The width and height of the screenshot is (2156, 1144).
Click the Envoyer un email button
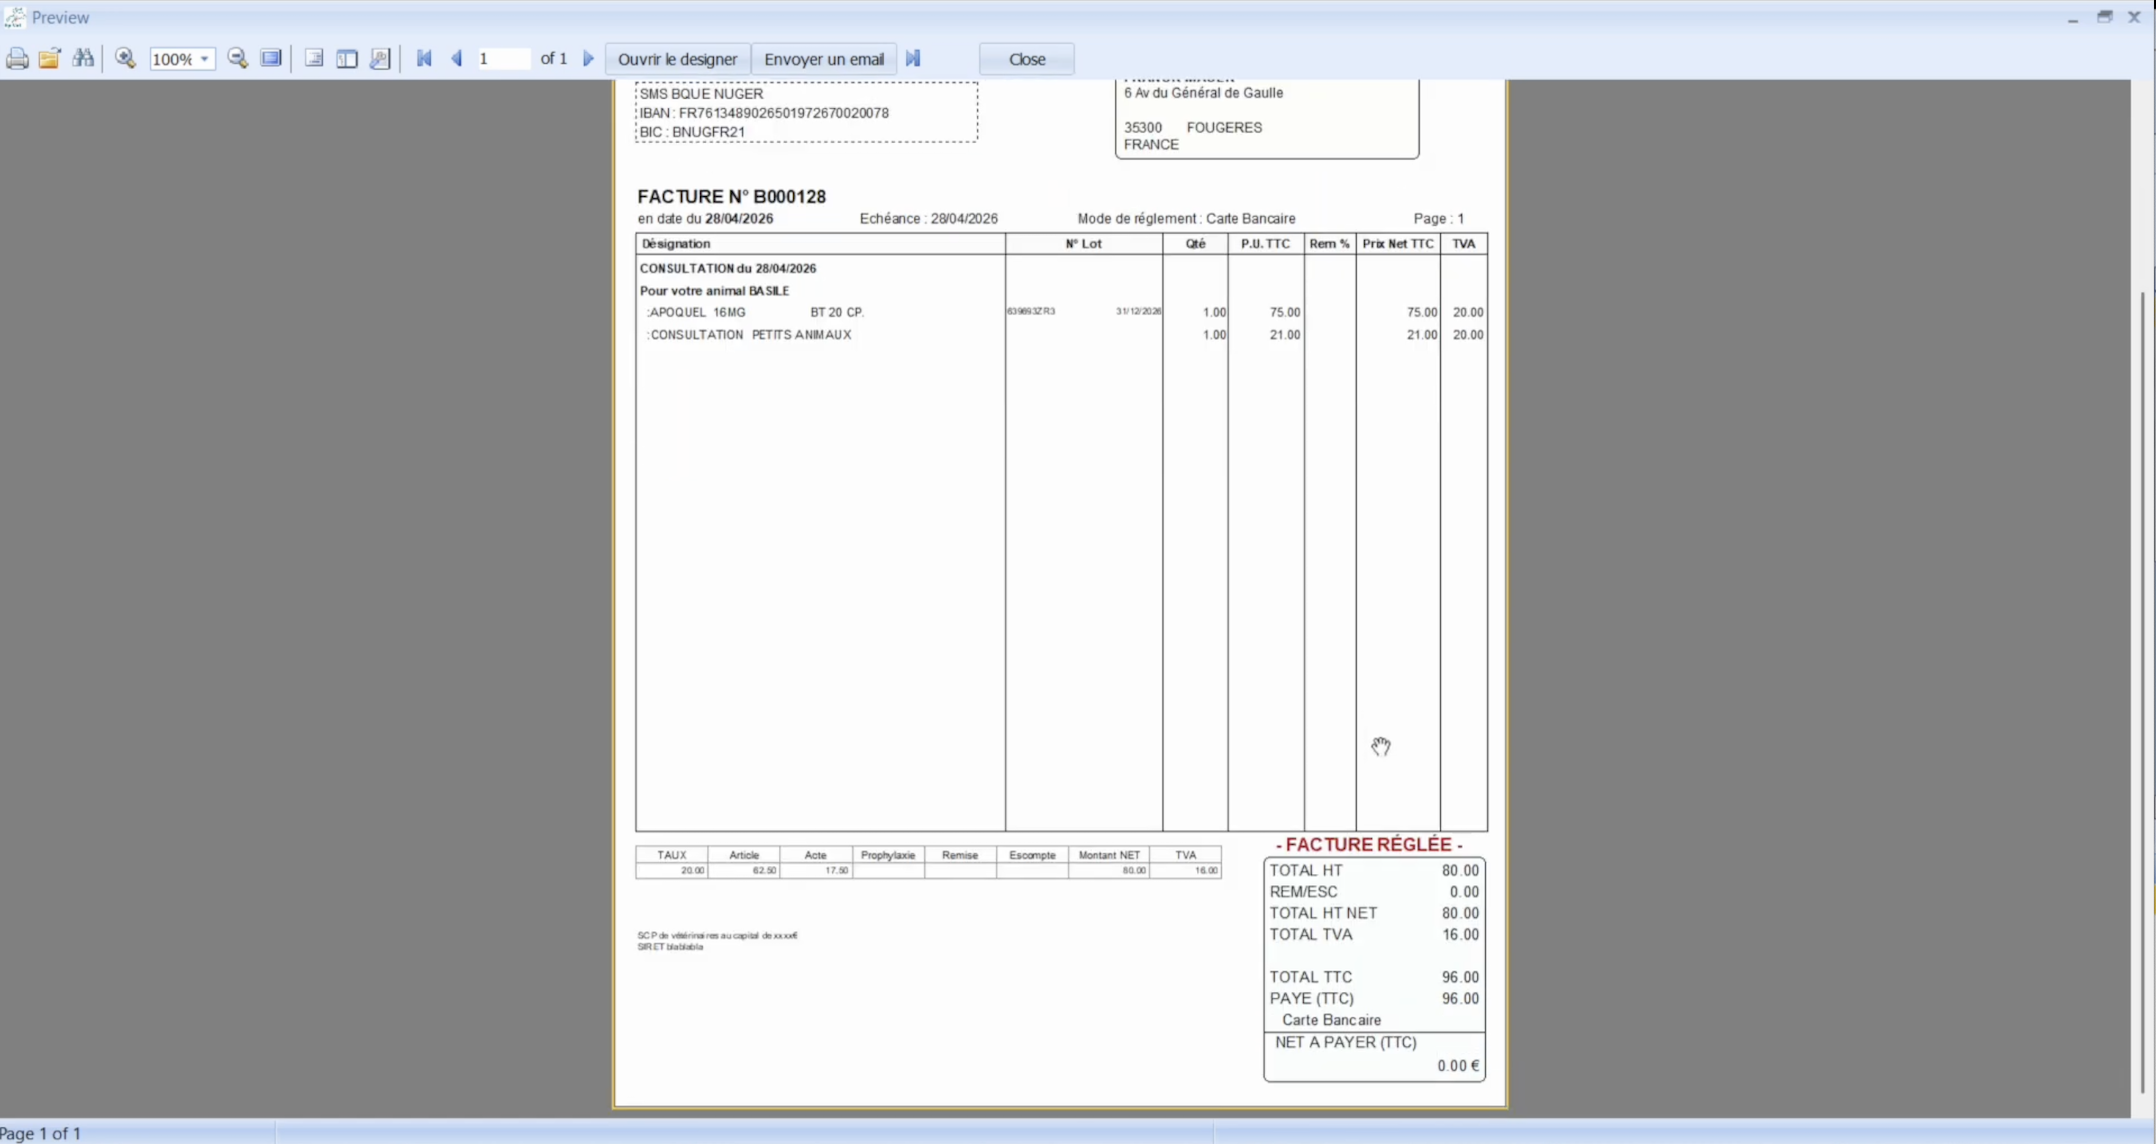point(824,59)
